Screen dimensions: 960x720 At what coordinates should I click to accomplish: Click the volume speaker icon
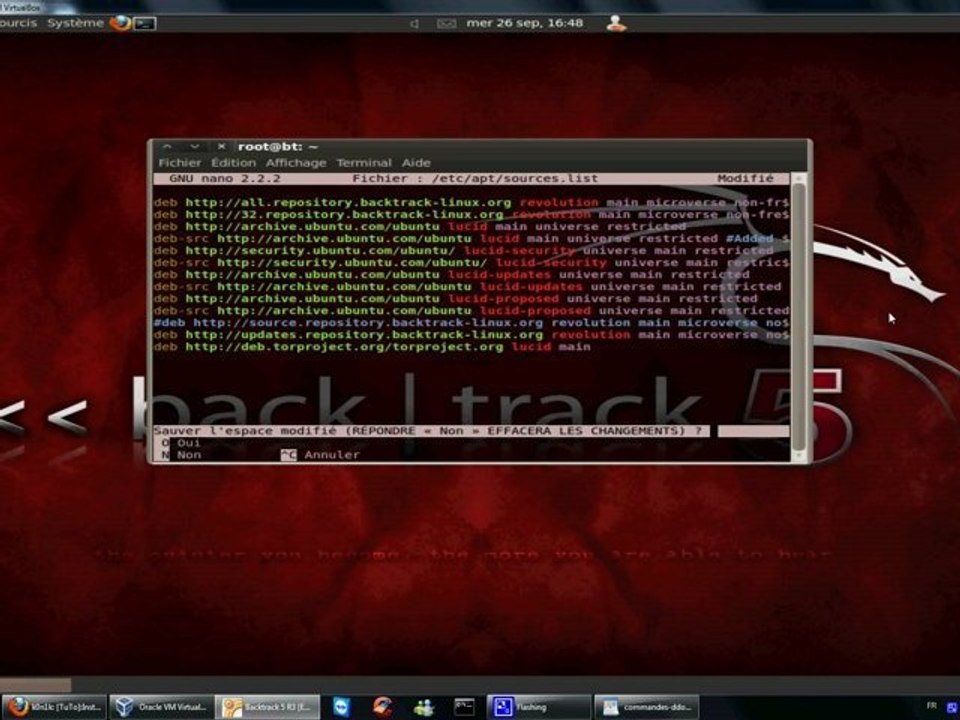tap(414, 24)
